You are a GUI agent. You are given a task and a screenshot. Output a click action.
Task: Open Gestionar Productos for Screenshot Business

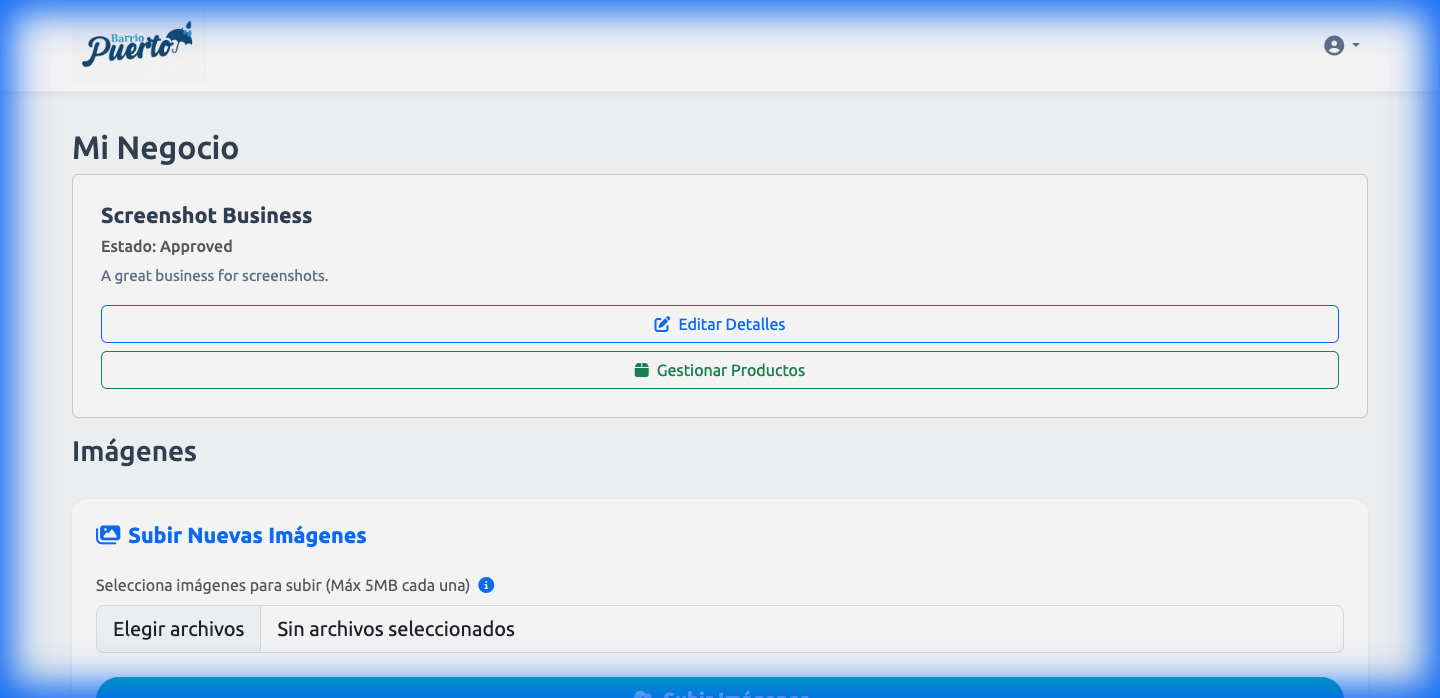point(719,369)
